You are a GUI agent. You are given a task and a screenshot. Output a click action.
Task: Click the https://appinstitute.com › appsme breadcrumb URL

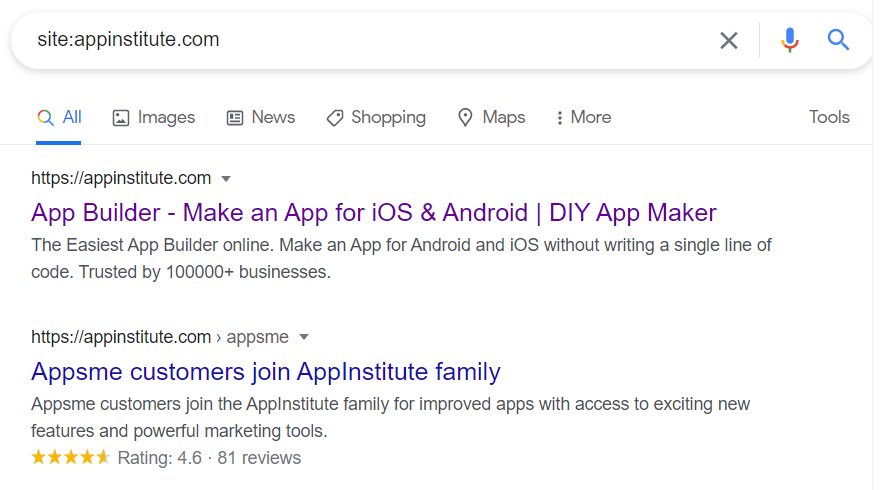tap(160, 337)
